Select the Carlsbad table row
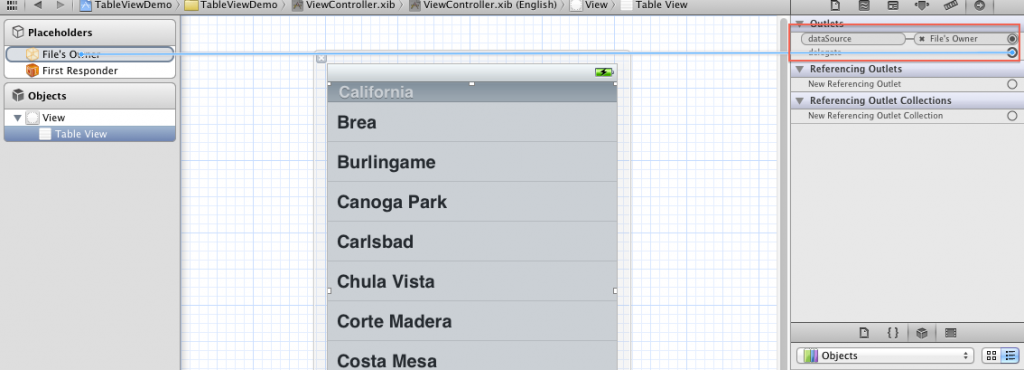1024x370 pixels. pyautogui.click(x=472, y=241)
